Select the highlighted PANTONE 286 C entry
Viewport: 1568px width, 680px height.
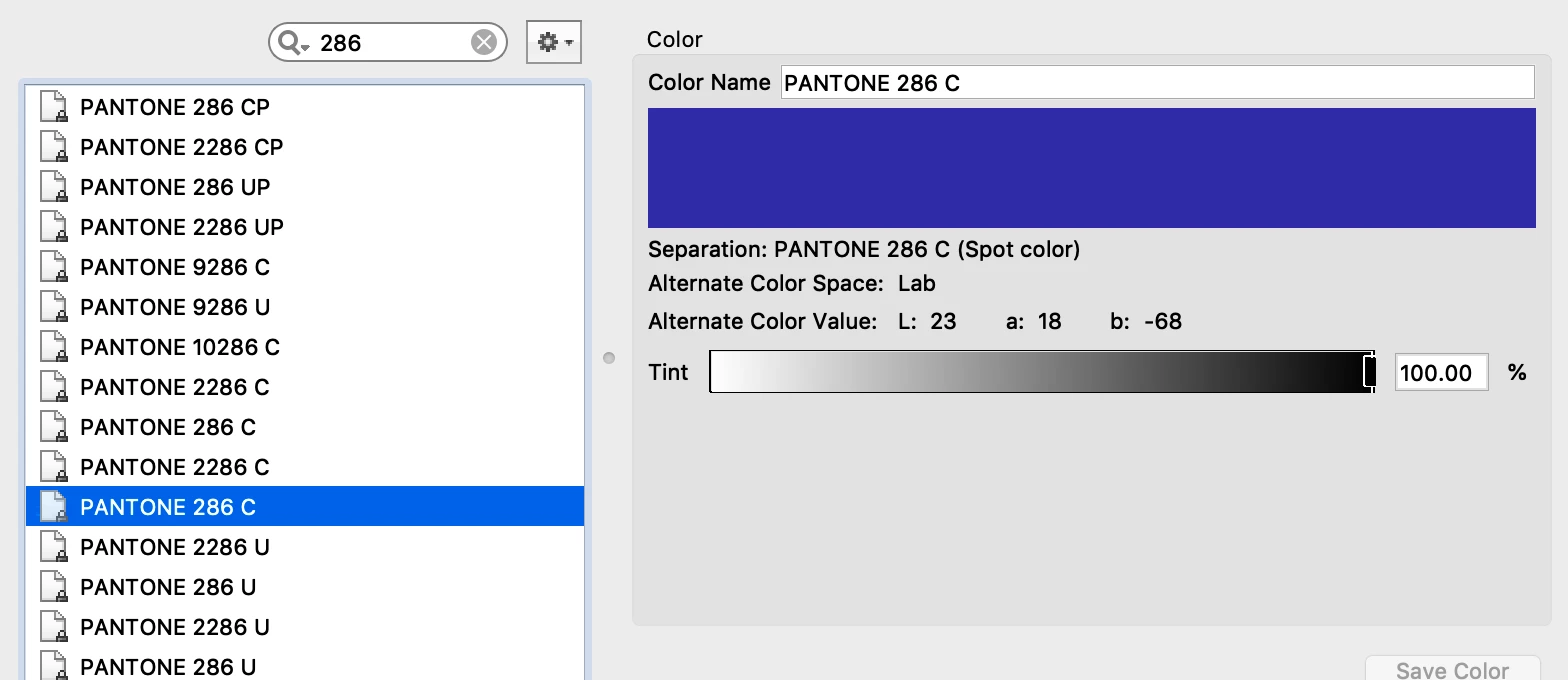click(x=305, y=507)
